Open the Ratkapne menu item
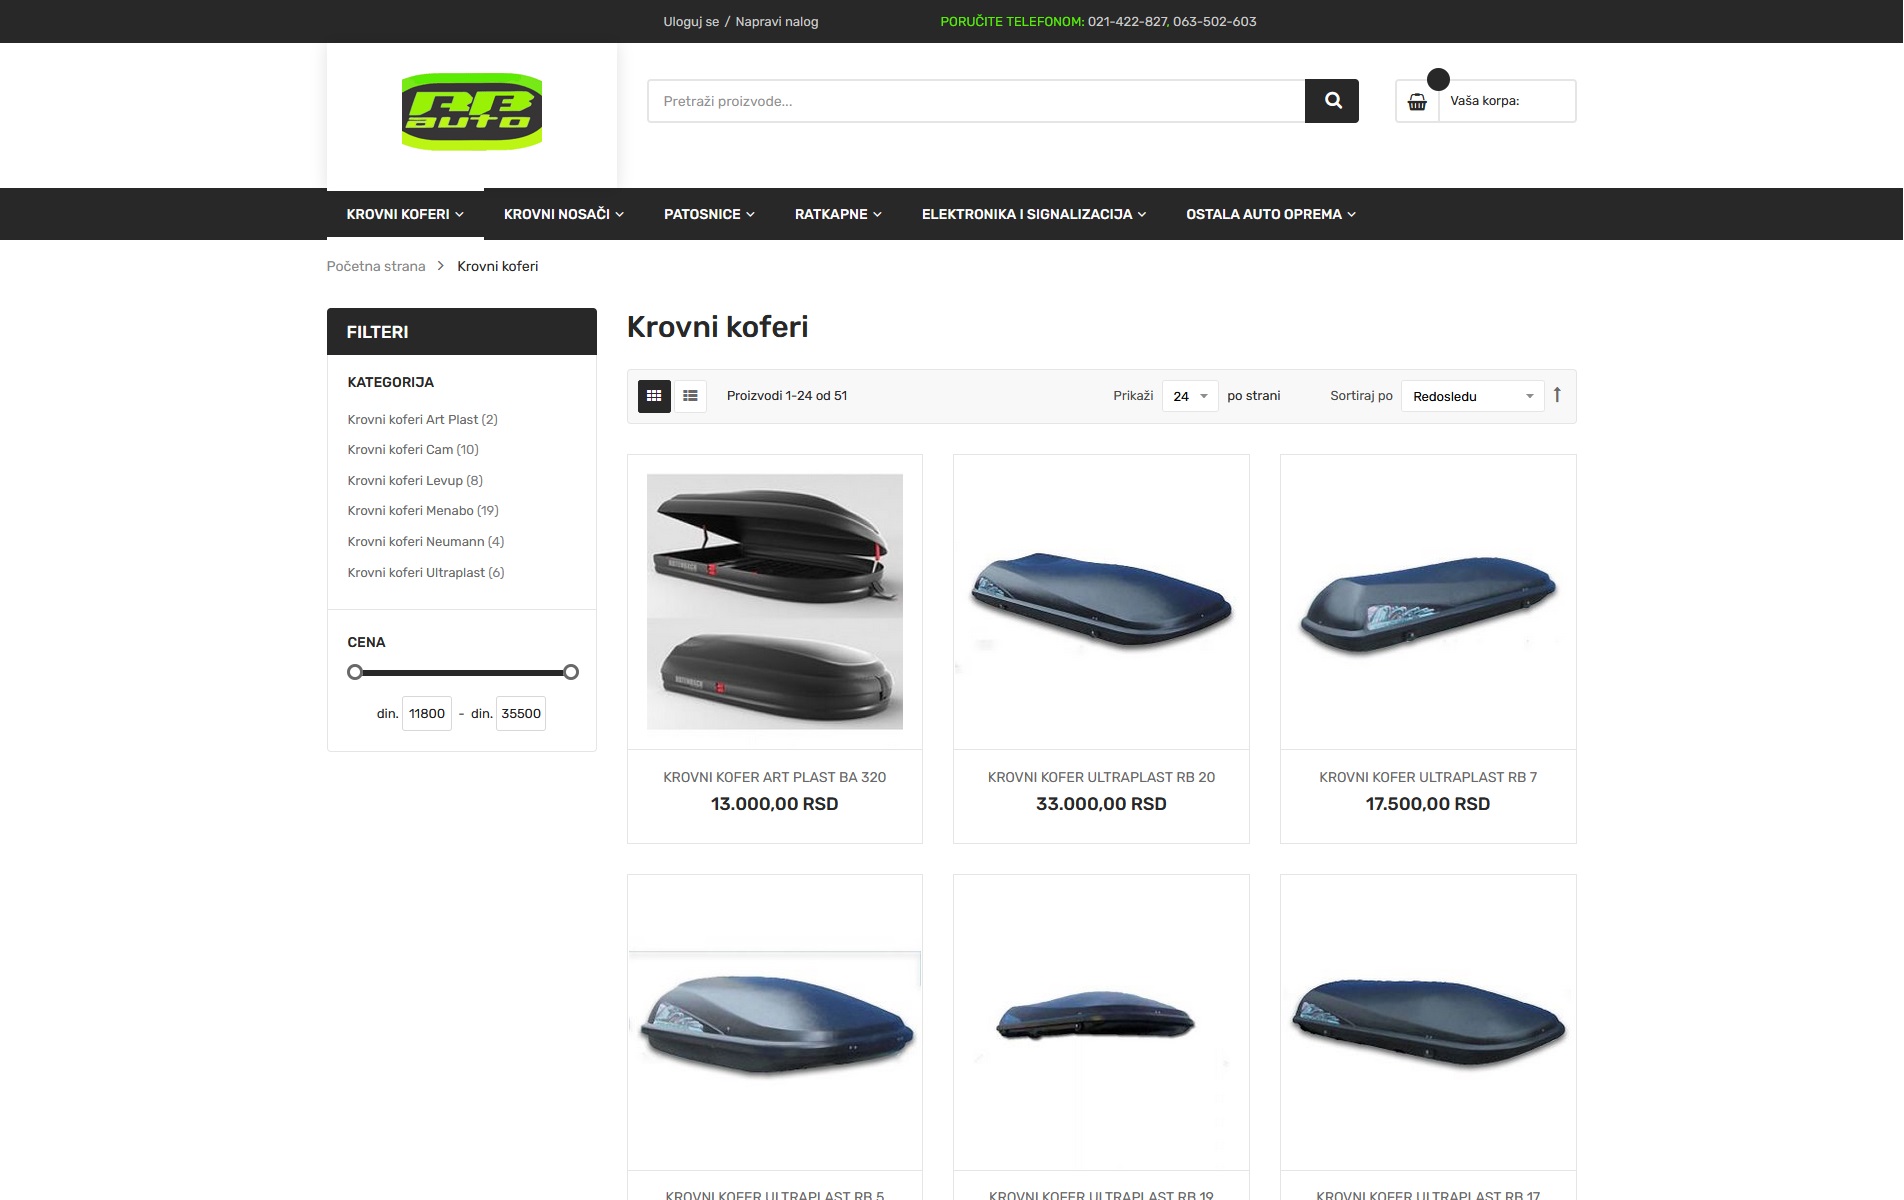Viewport: 1904px width, 1200px height. point(838,214)
